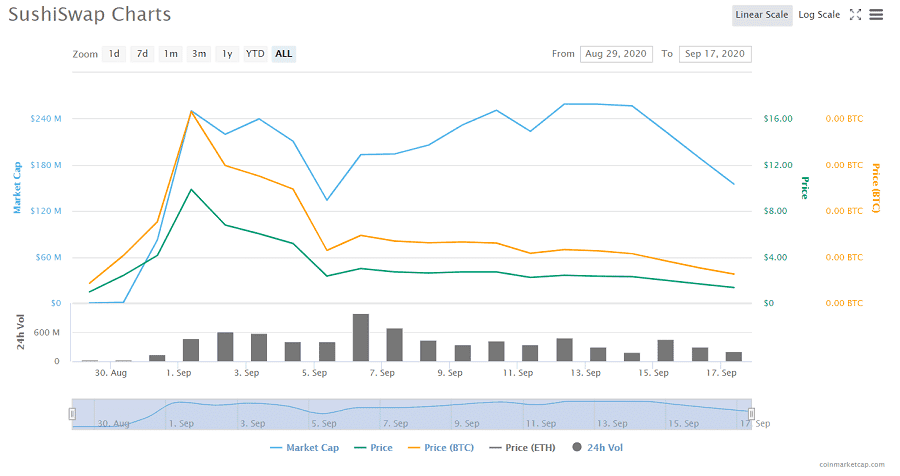Click the $60 M market cap axis label
This screenshot has height=476, width=900.
pos(48,257)
